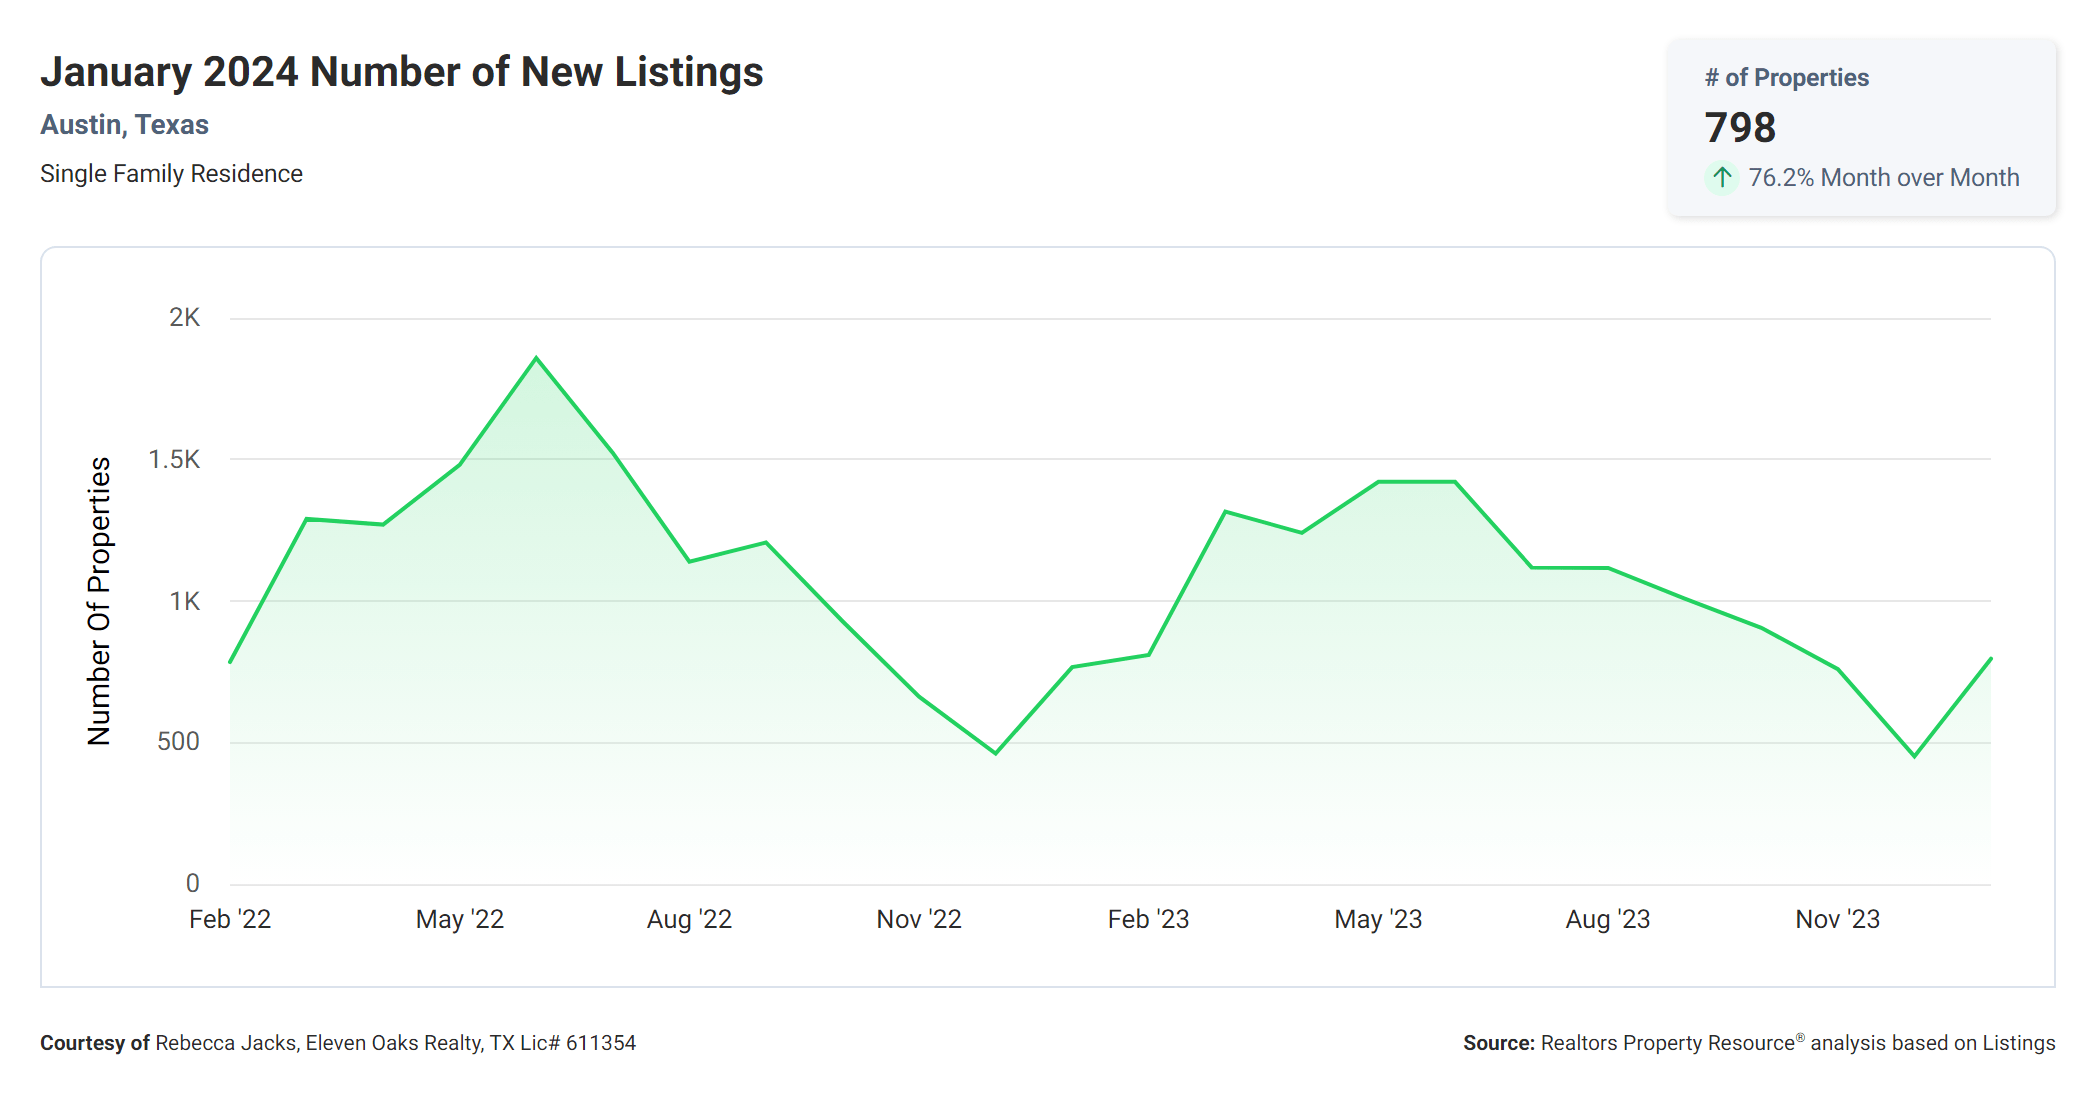This screenshot has width=2096, height=1100.
Task: Click the Nov '23 x-axis label
Action: pyautogui.click(x=1837, y=919)
